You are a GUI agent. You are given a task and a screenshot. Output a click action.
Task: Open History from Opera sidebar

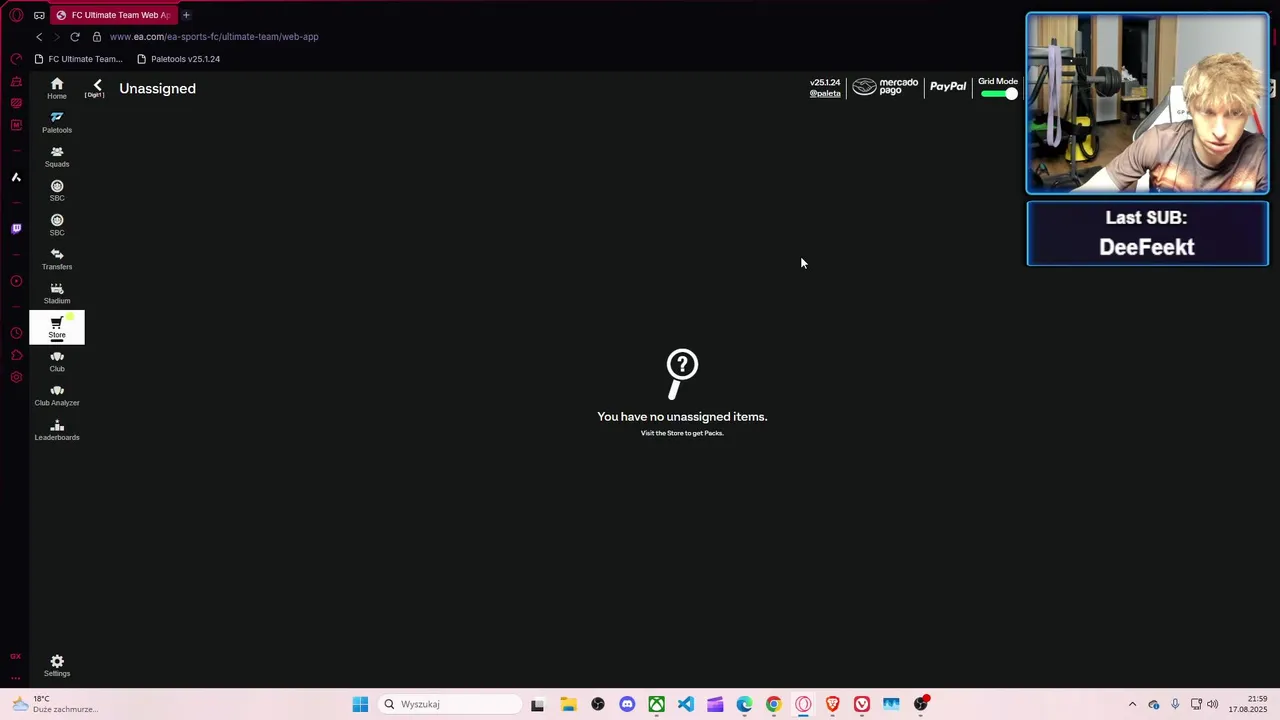point(16,333)
